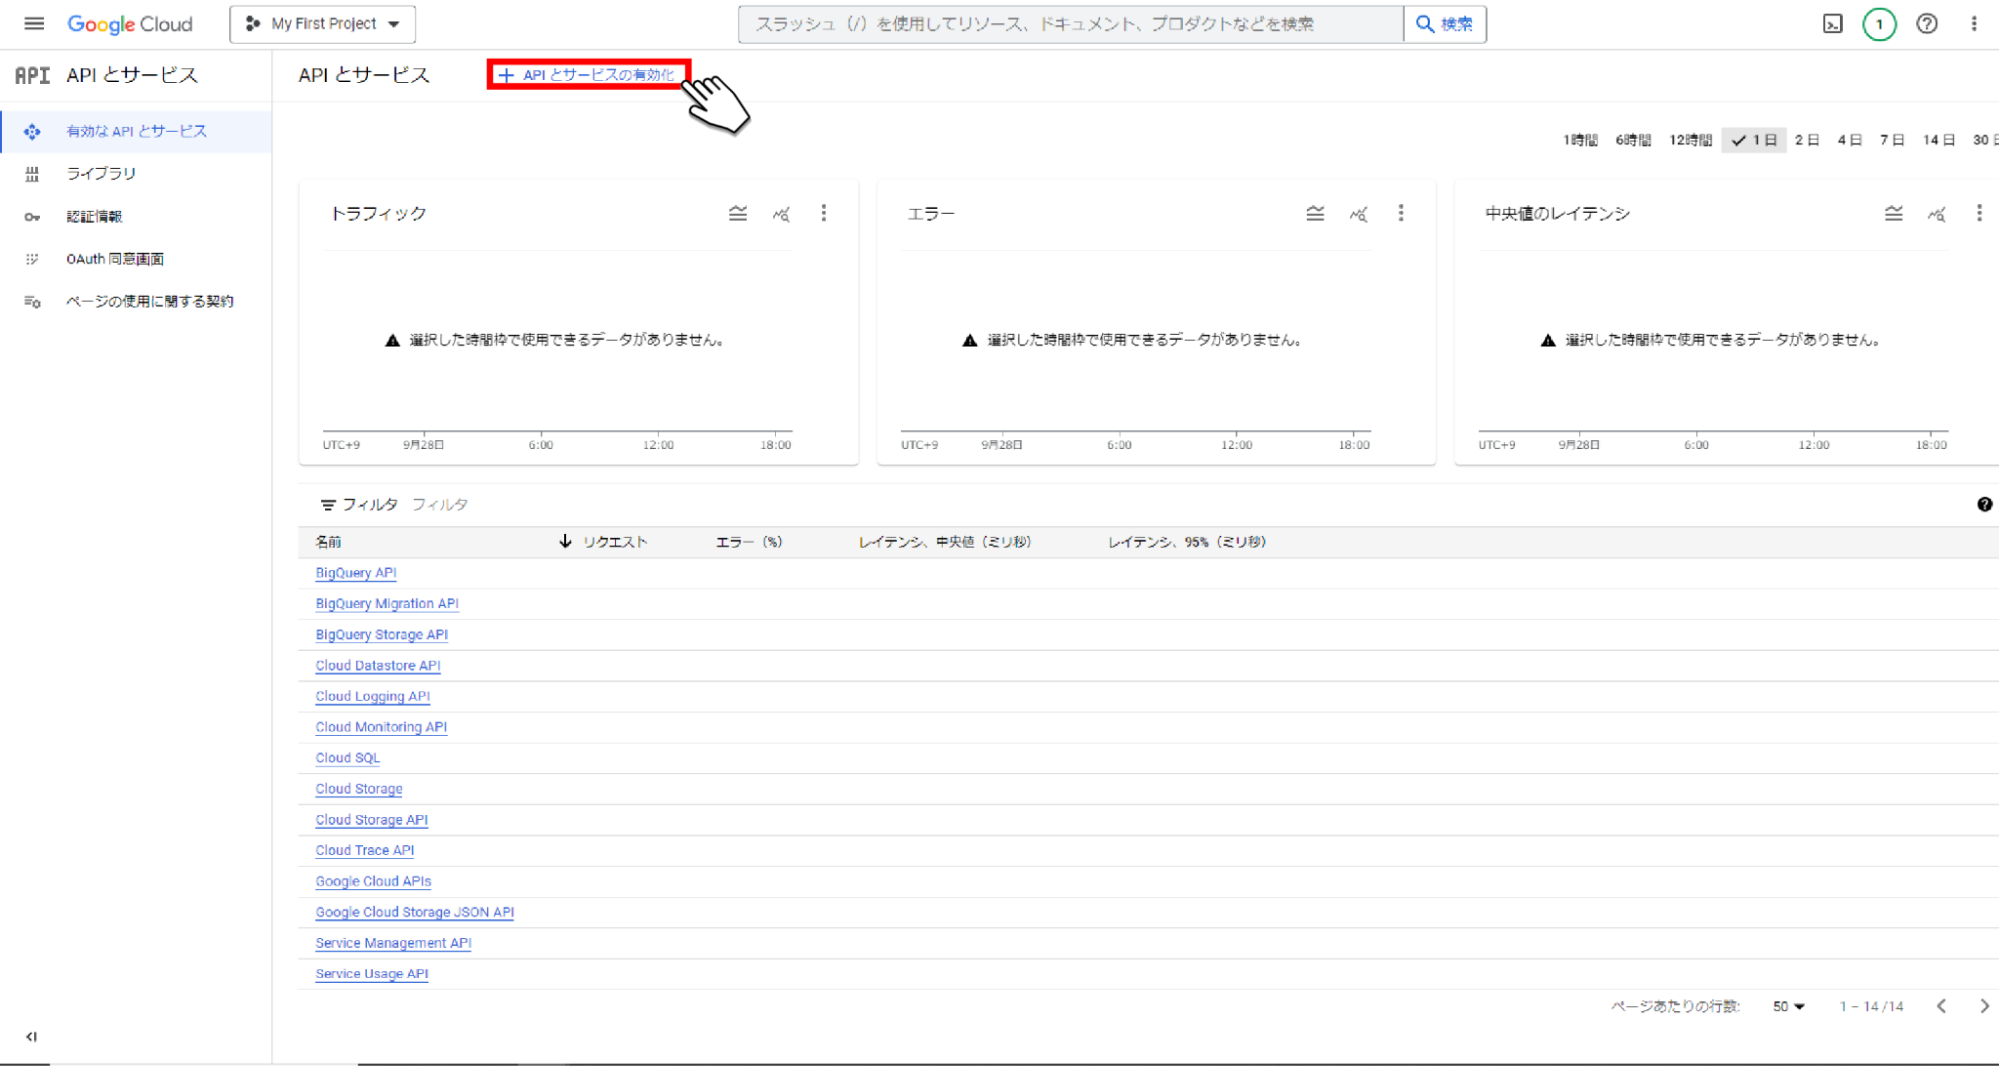1999x1066 pixels.
Task: Open more options on トラフィック chart
Action: pyautogui.click(x=824, y=213)
